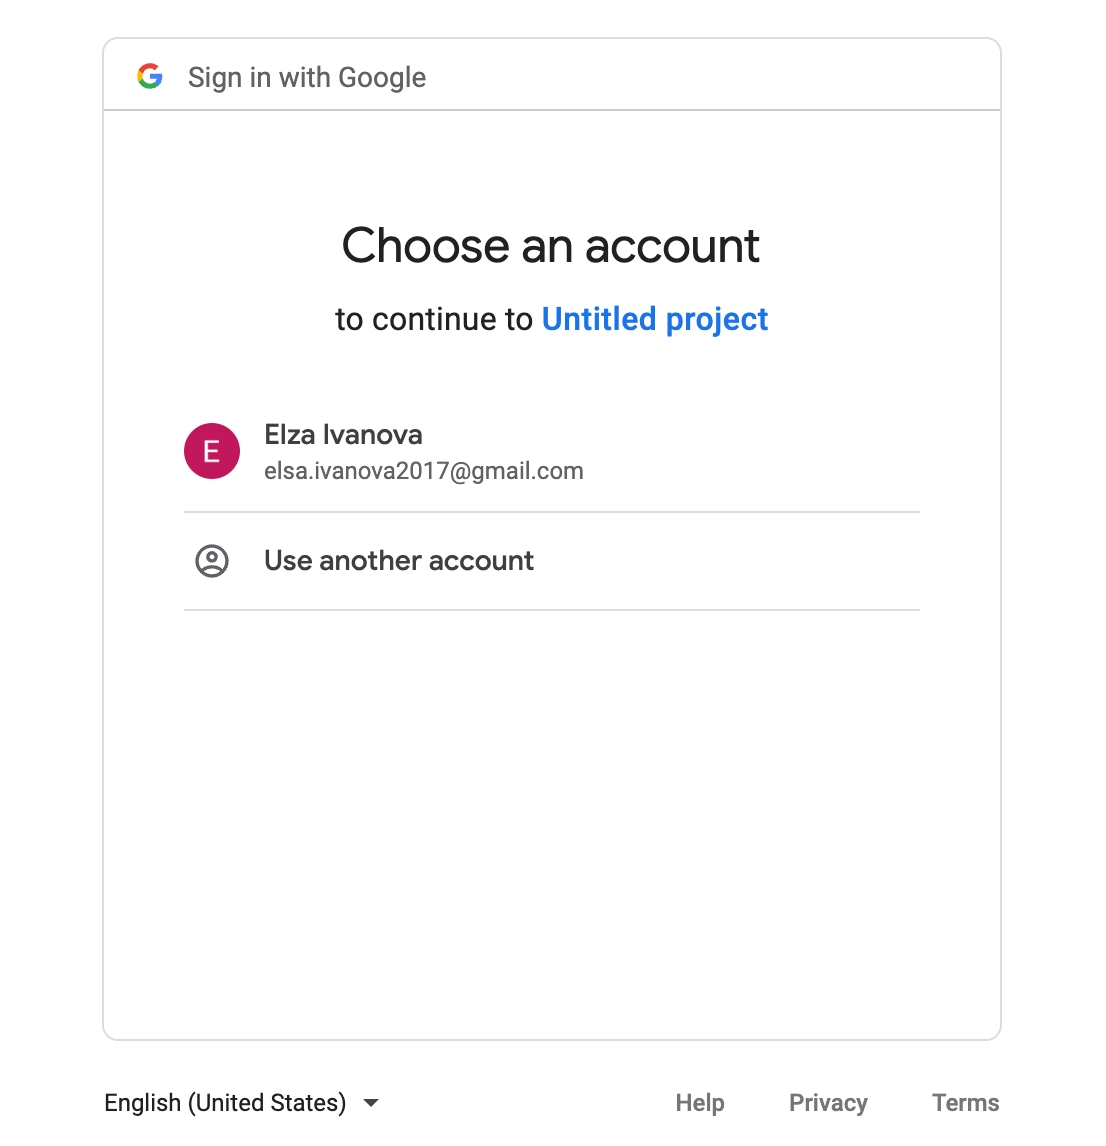Click the Google G logo
This screenshot has width=1106, height=1146.
[x=150, y=76]
